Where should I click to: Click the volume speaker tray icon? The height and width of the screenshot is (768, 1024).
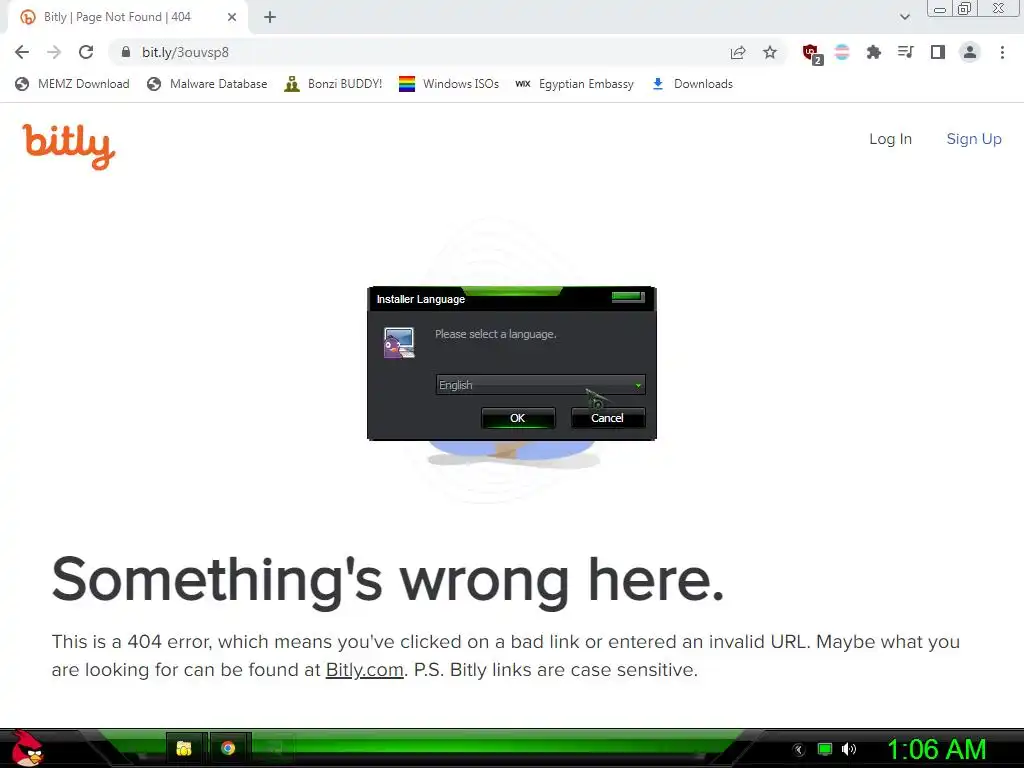coord(849,749)
